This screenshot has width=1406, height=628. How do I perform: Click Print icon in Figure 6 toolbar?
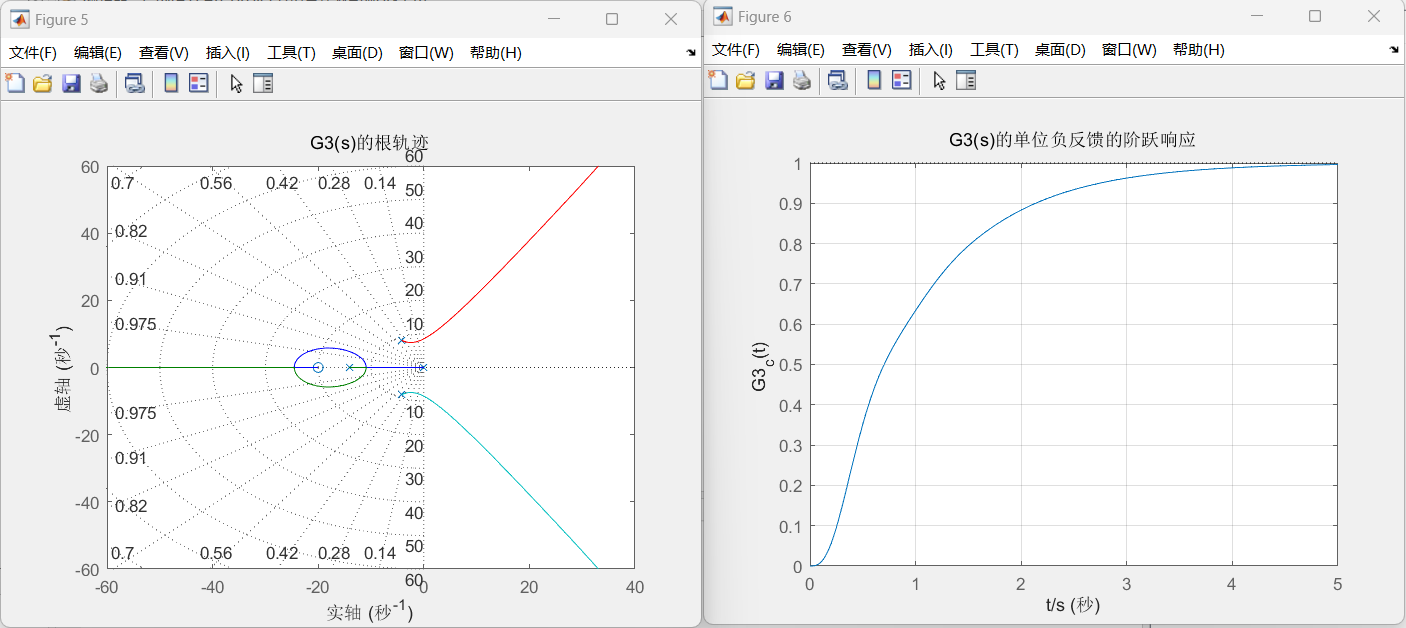point(801,80)
